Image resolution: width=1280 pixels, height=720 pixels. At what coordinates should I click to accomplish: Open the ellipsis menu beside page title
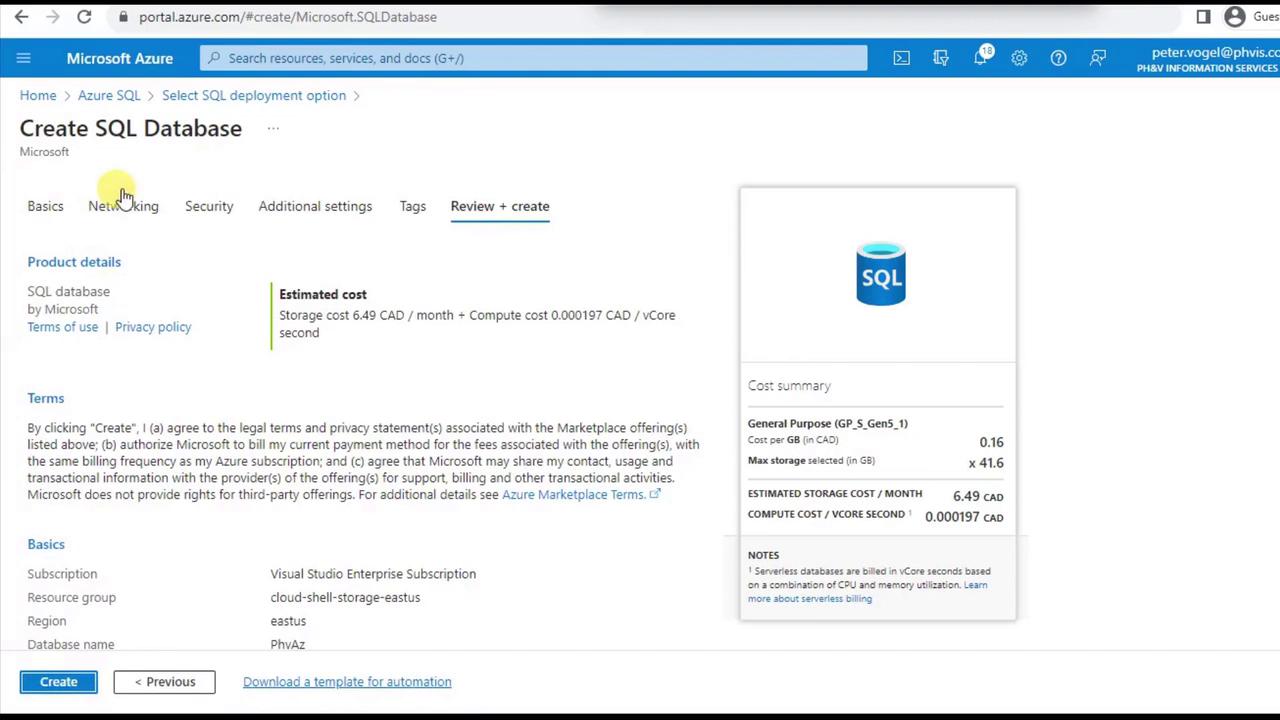click(273, 128)
